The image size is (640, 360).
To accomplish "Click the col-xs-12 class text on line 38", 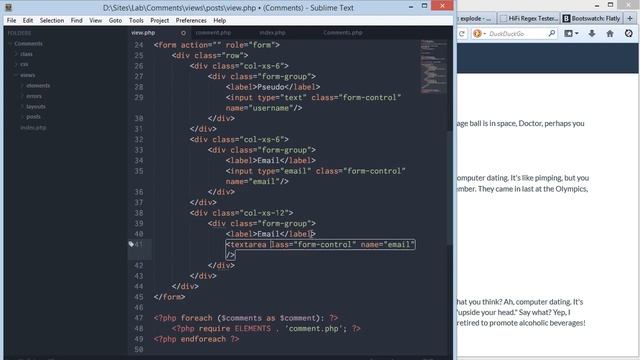I will 266,213.
